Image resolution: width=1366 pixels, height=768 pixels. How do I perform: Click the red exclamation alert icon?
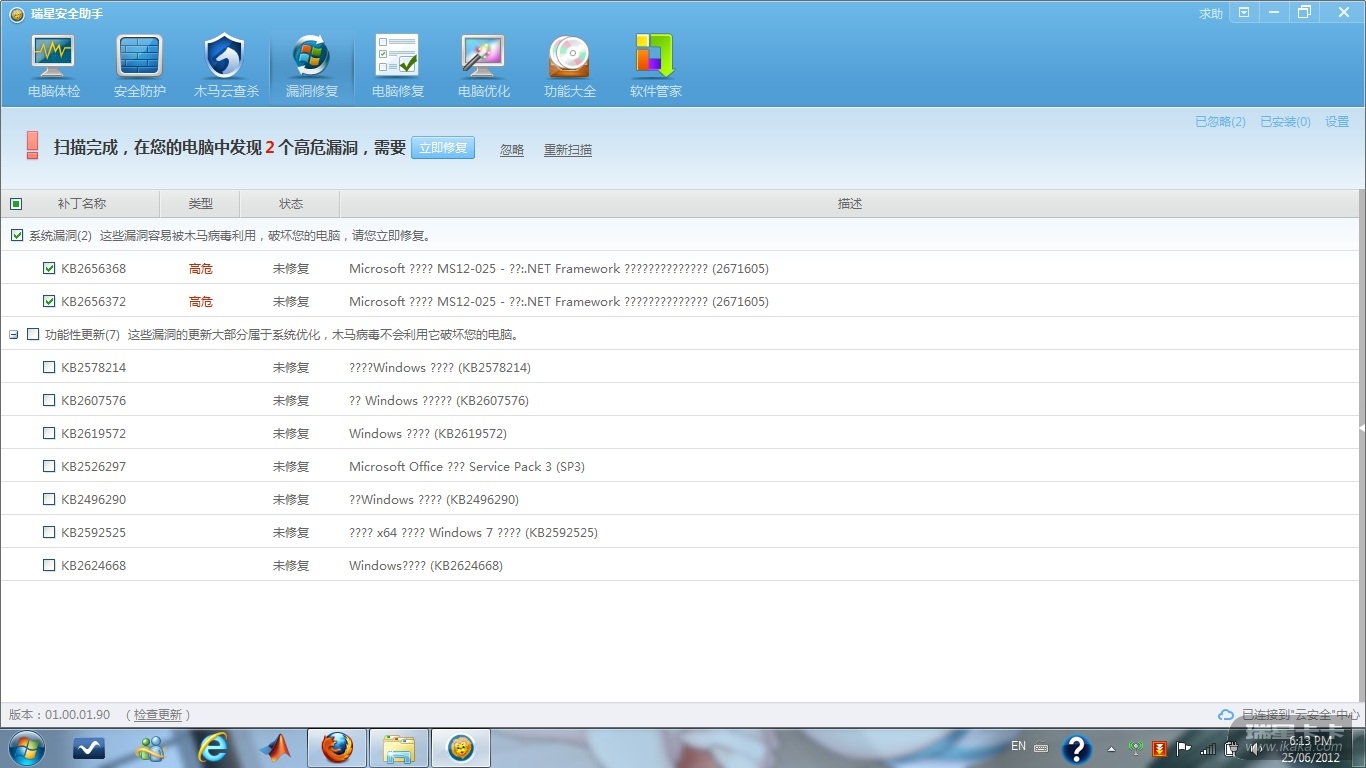click(x=32, y=146)
